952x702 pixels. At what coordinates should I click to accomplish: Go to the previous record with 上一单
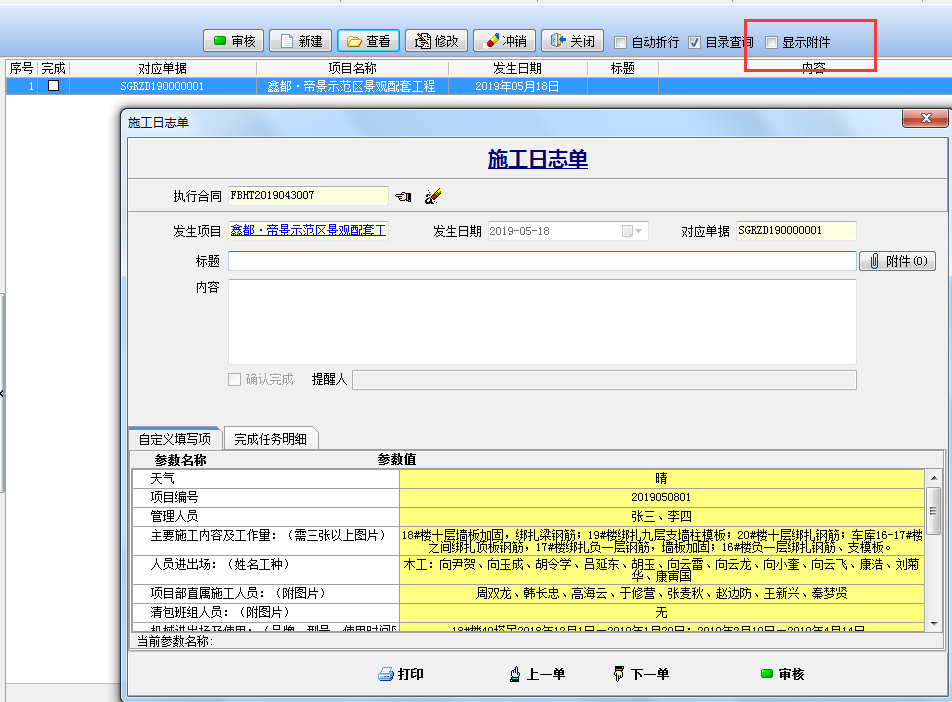click(536, 674)
